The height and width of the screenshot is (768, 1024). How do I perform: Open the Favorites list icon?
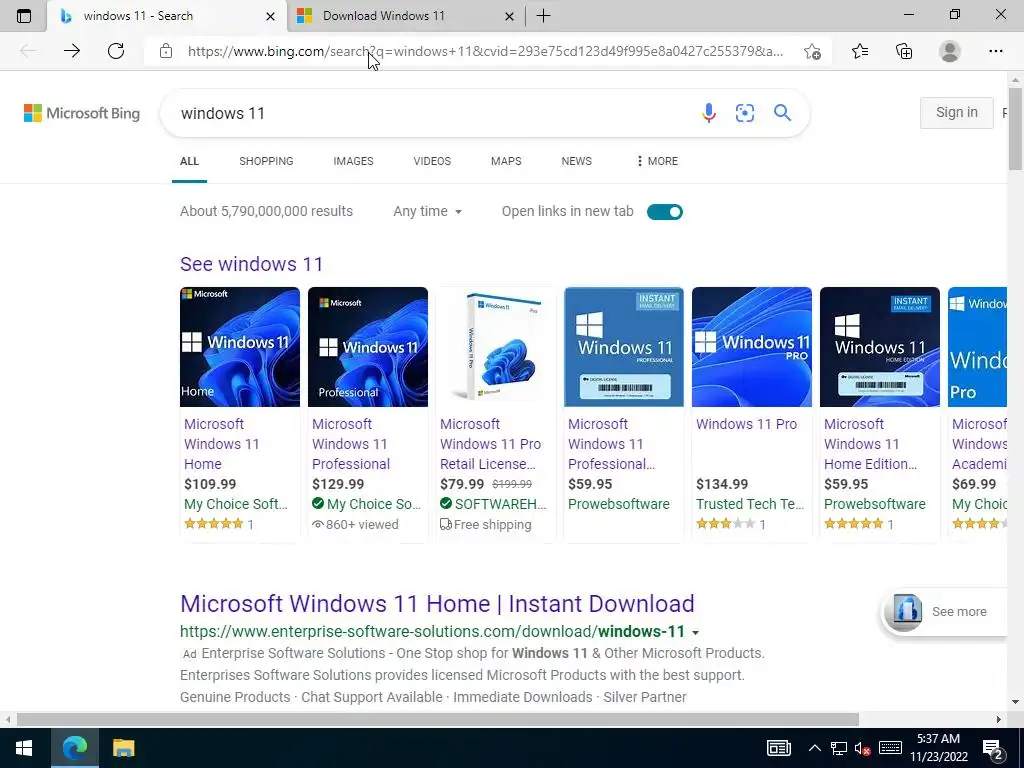pos(860,51)
